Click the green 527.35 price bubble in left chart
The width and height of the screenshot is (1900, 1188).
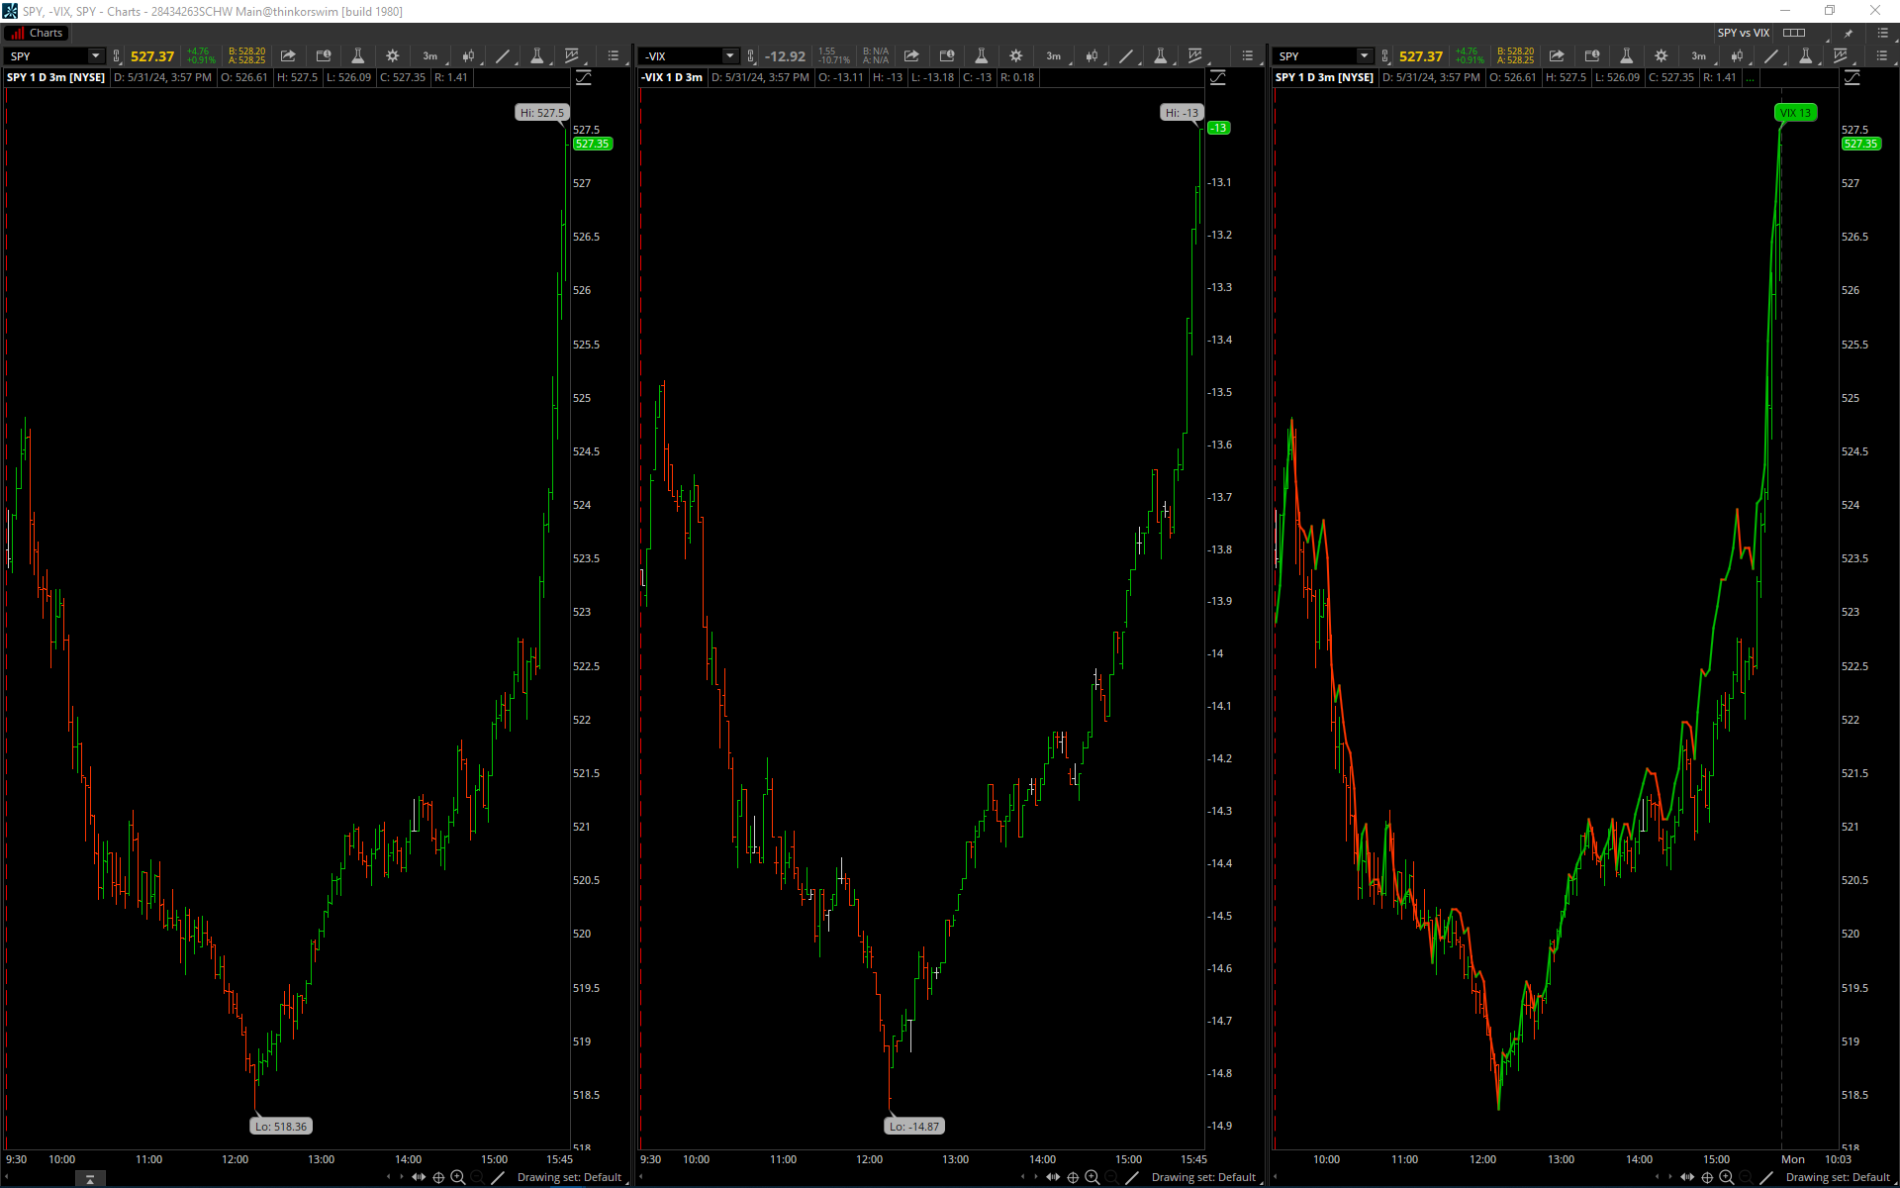pos(592,144)
